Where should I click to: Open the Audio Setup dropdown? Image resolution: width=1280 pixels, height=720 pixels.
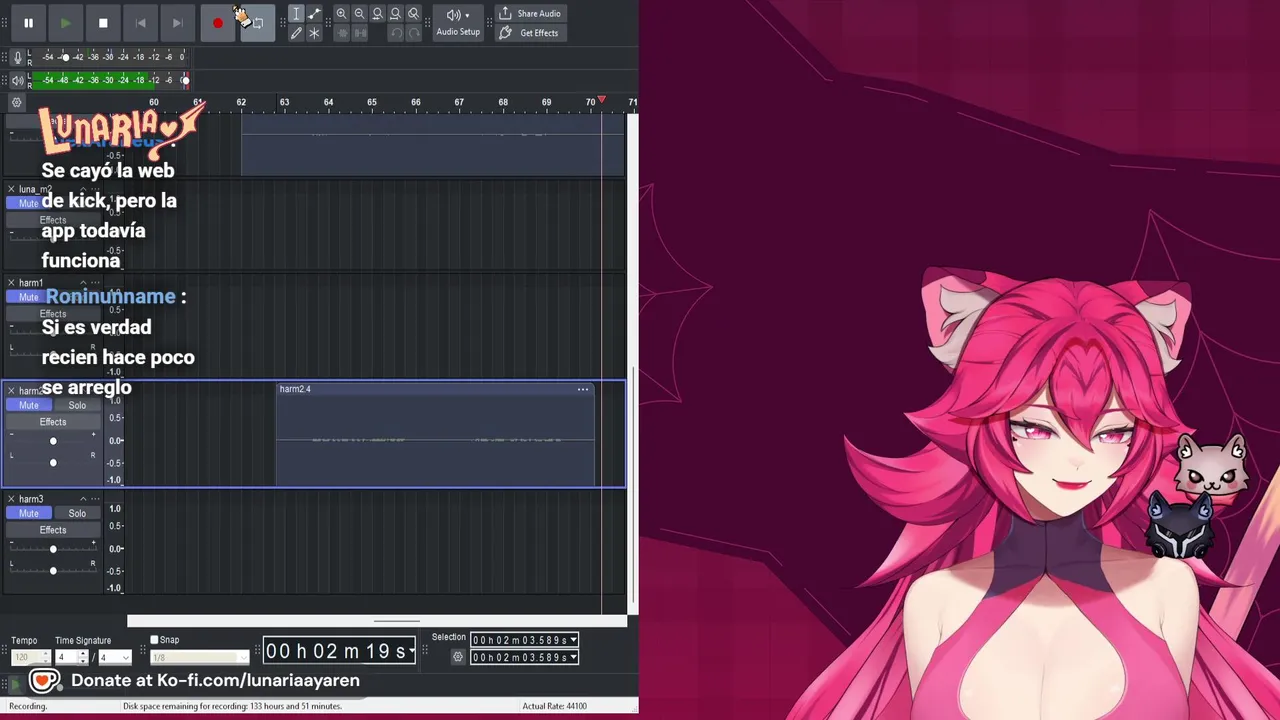[458, 22]
